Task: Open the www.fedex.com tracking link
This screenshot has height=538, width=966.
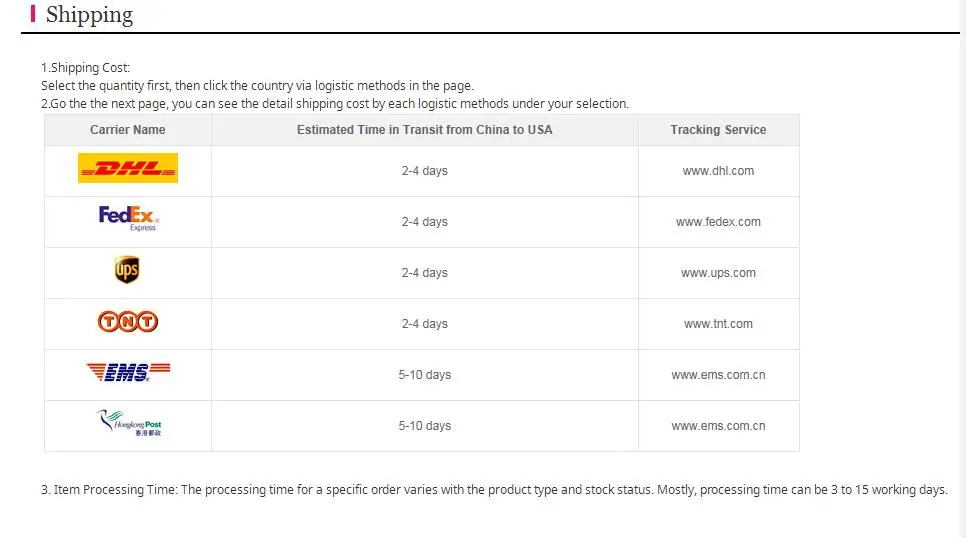Action: 718,222
